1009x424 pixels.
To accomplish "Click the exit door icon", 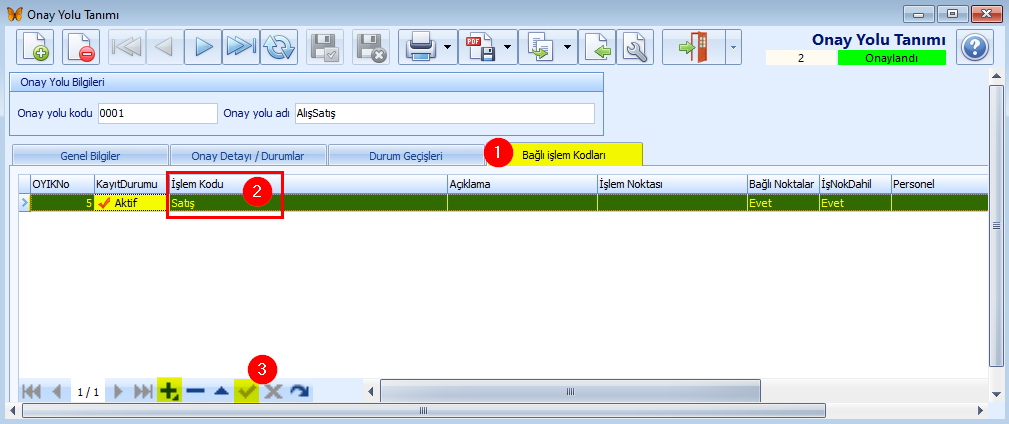I will click(693, 47).
